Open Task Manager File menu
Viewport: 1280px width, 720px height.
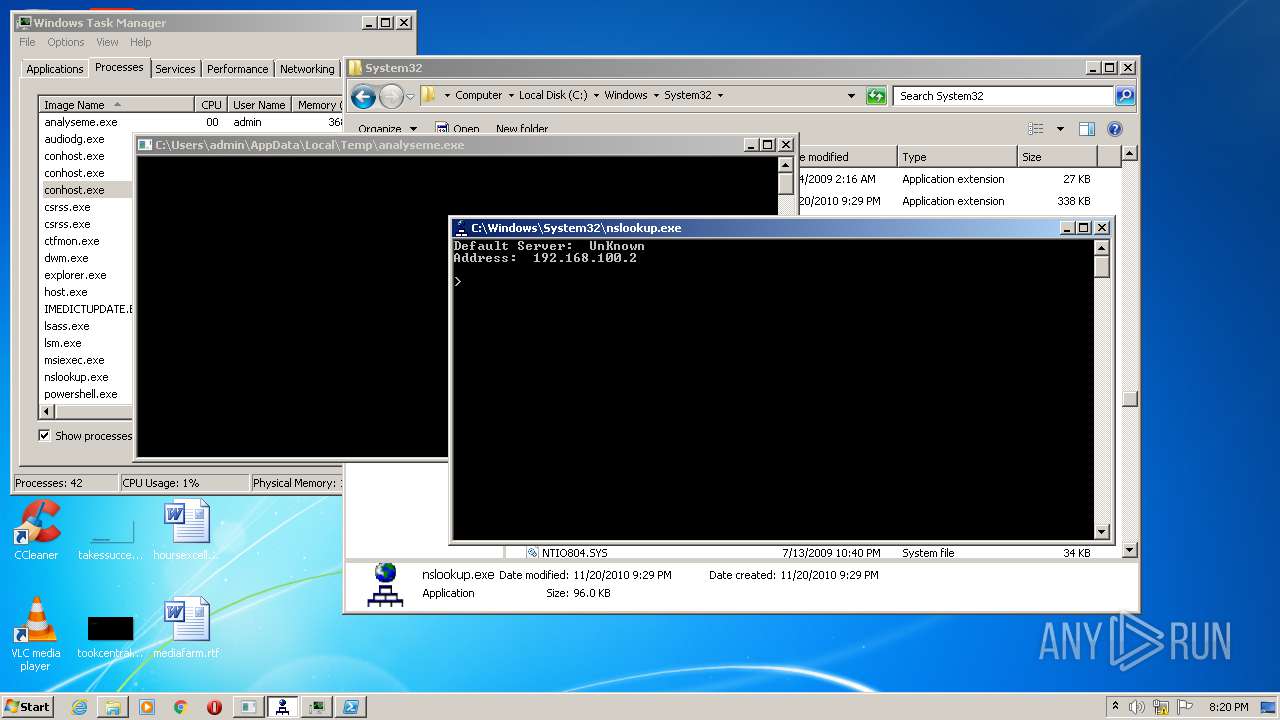(27, 42)
